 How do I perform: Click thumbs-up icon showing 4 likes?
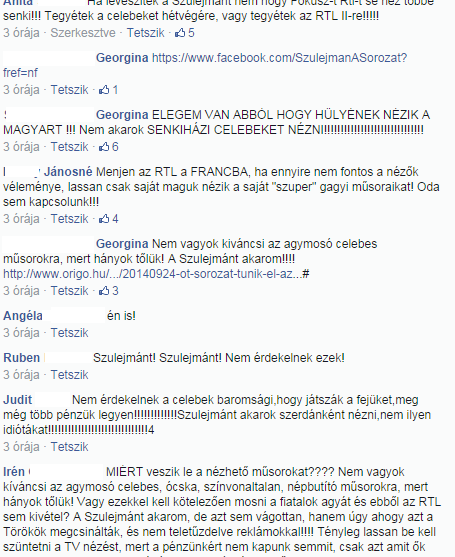tap(104, 218)
